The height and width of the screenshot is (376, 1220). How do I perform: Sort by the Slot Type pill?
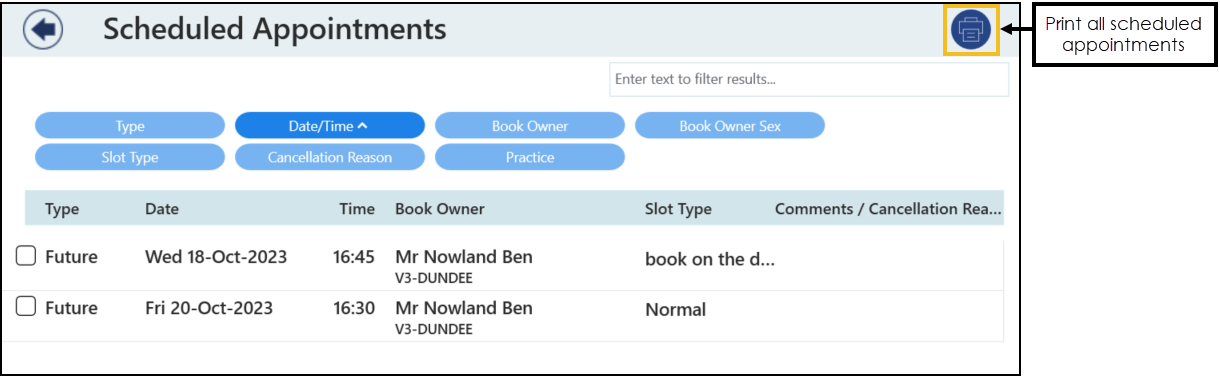click(x=130, y=157)
